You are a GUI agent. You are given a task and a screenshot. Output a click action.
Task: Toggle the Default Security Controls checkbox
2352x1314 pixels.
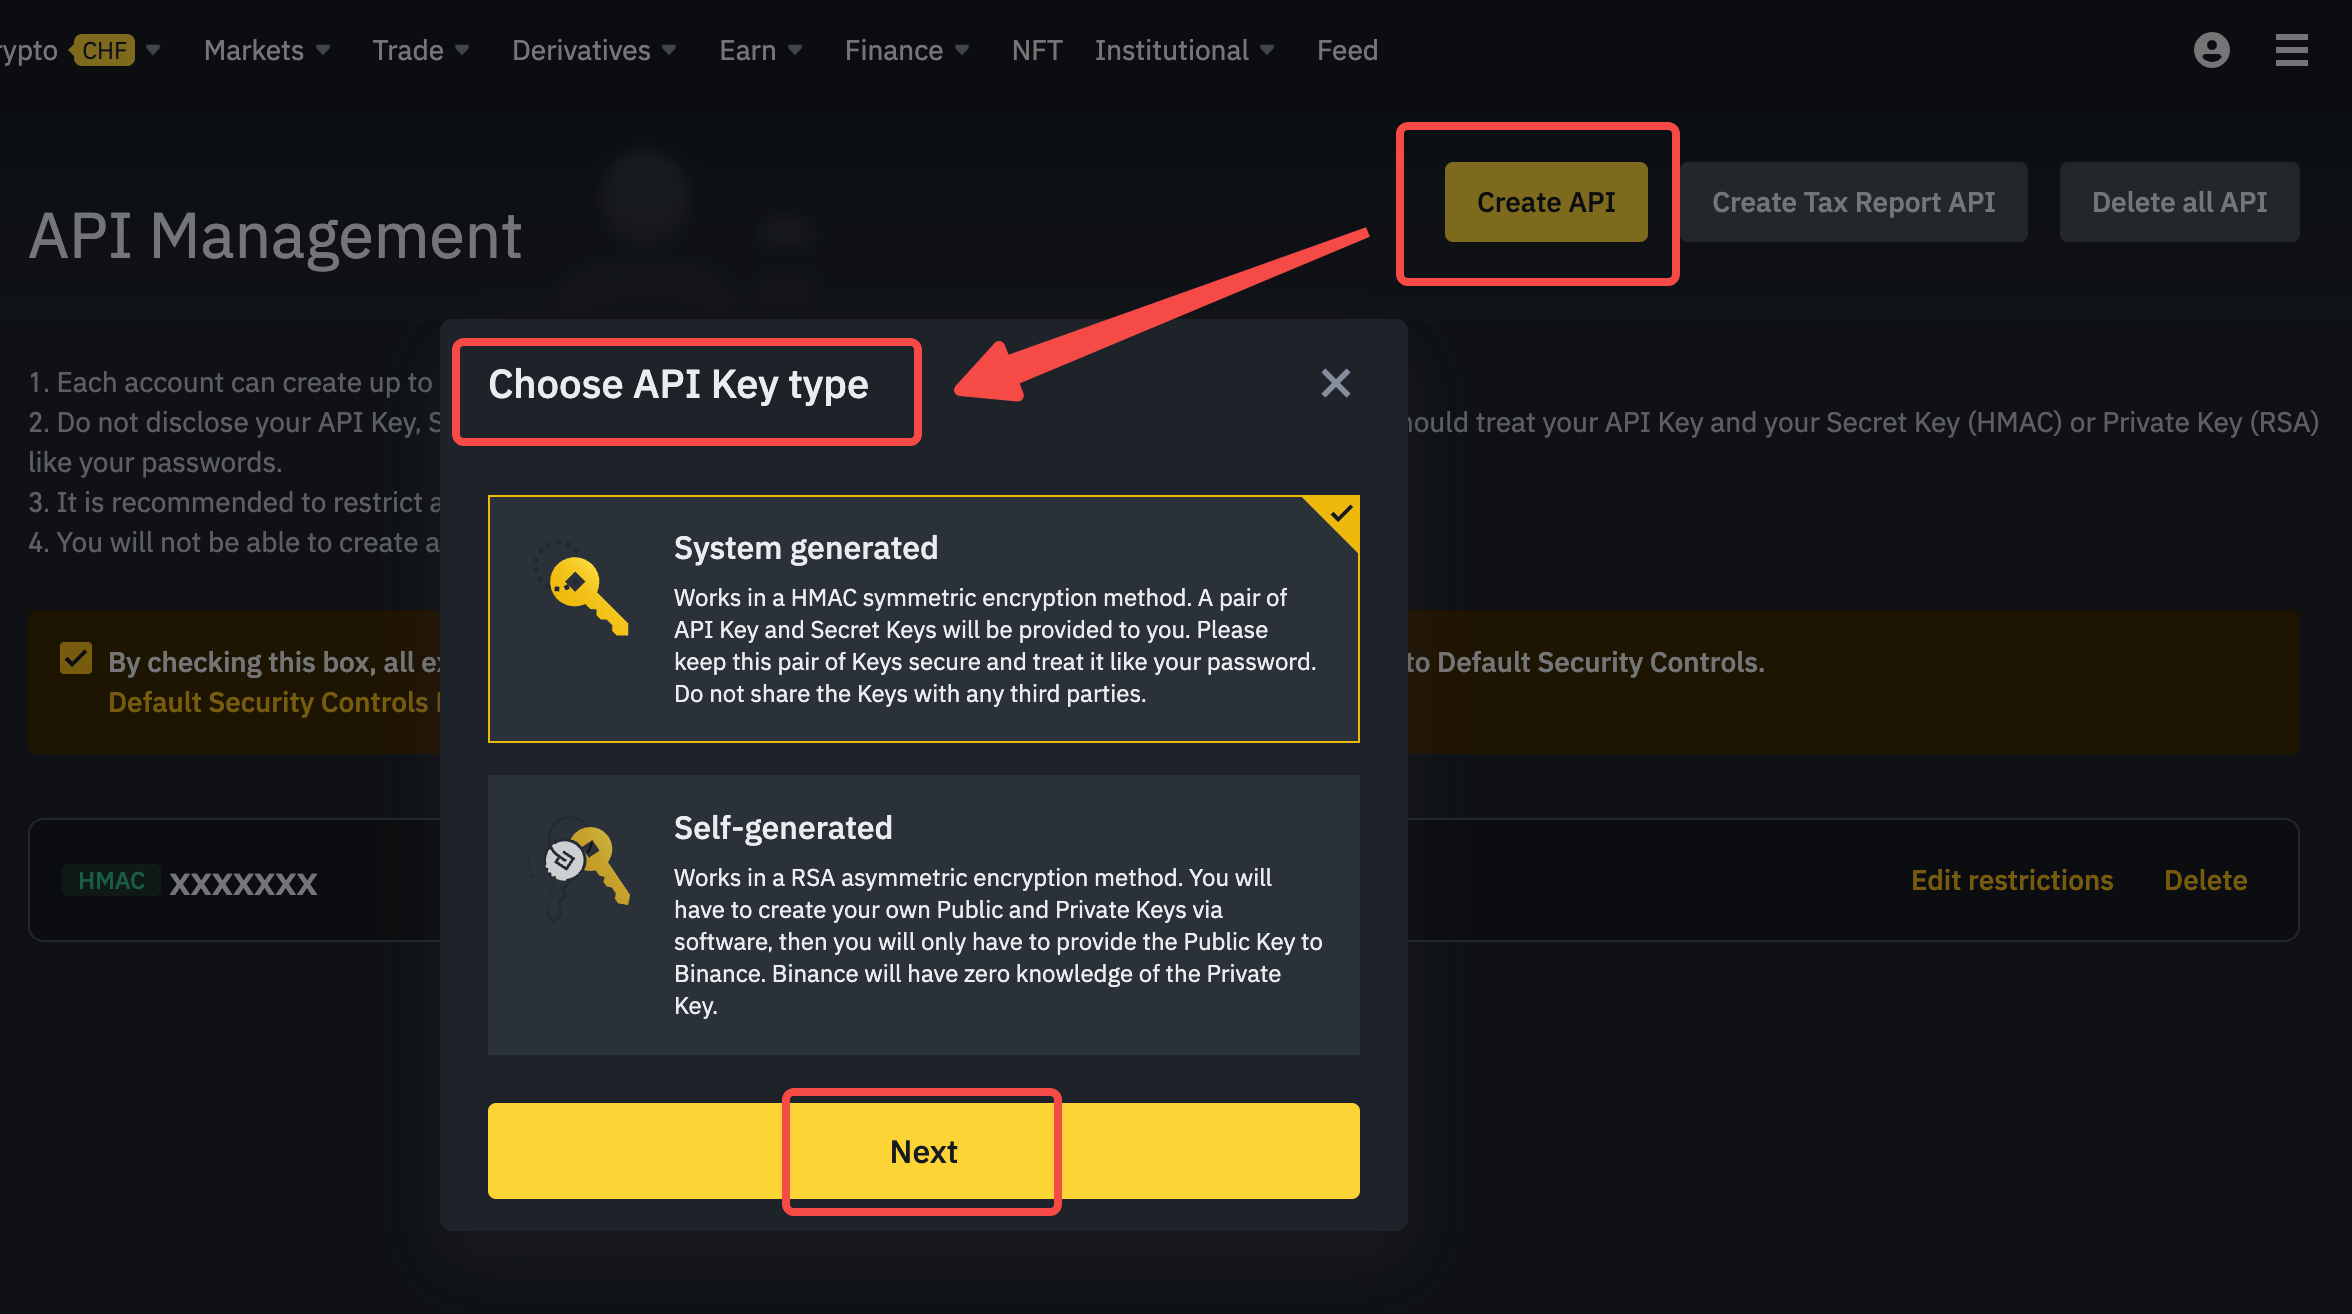(78, 661)
